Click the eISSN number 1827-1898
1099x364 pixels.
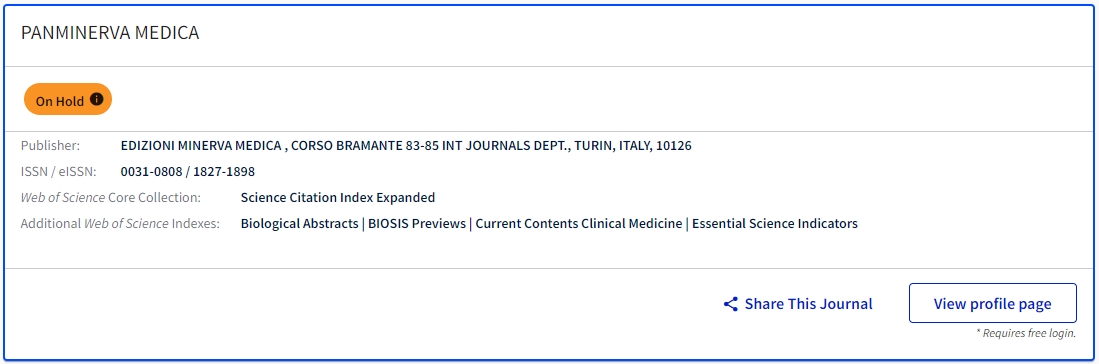224,171
